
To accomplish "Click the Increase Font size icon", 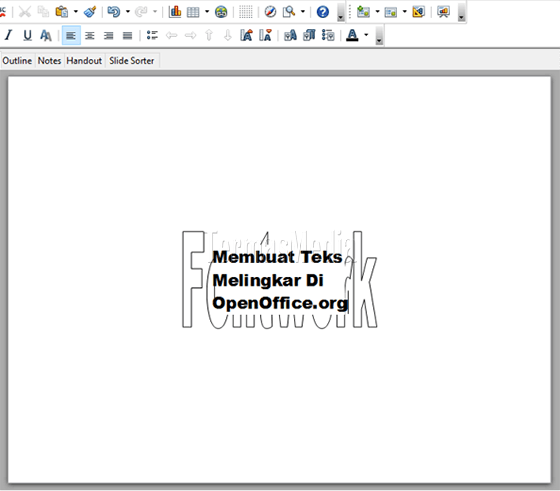I will pyautogui.click(x=246, y=35).
